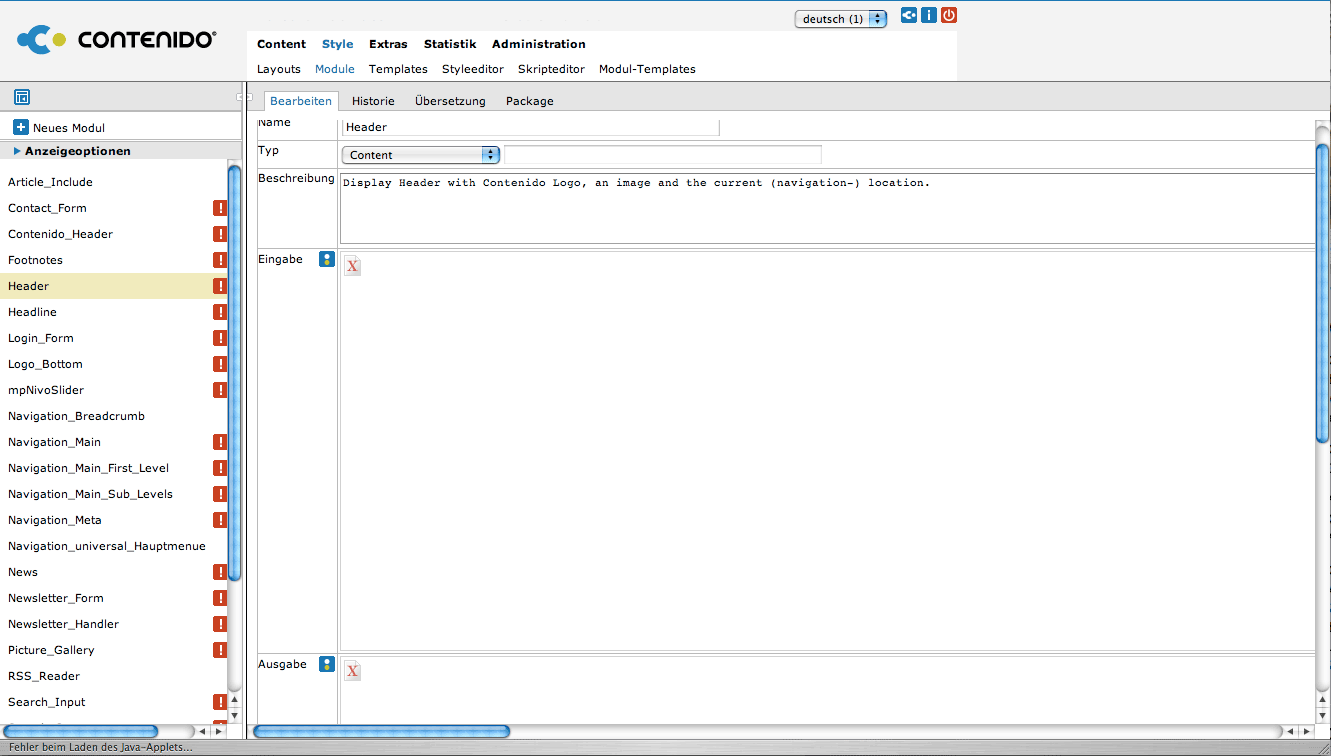Switch to the Historie tab
This screenshot has height=756, width=1331.
tap(373, 101)
